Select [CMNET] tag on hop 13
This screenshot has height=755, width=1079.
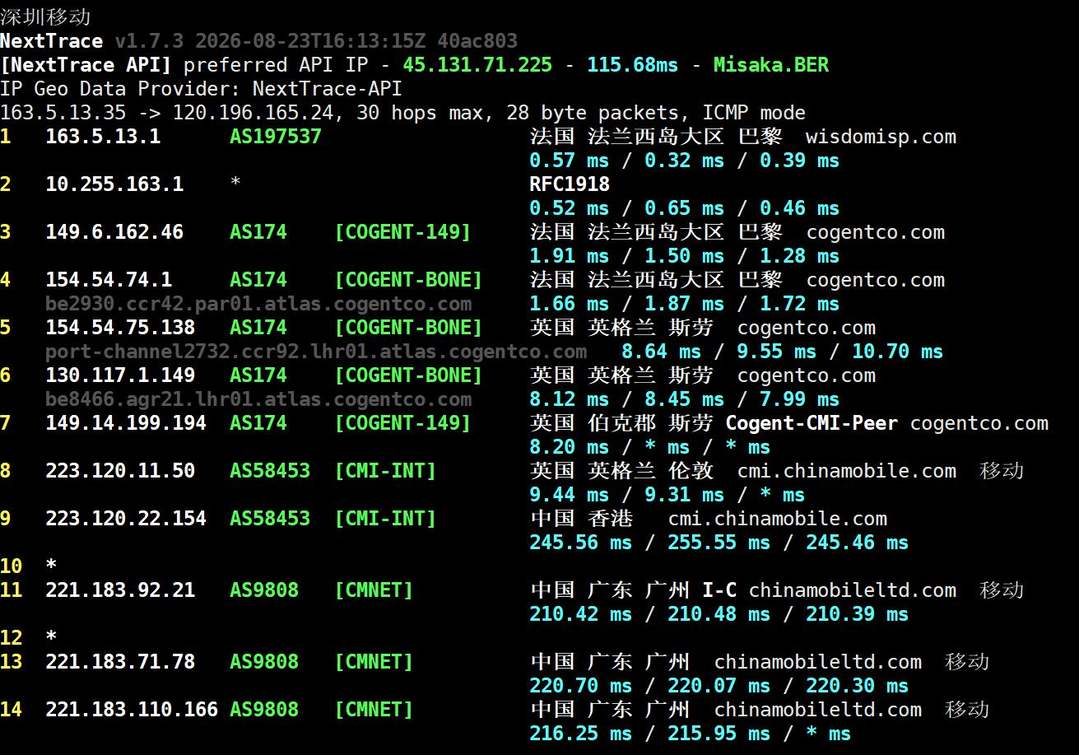point(374,661)
